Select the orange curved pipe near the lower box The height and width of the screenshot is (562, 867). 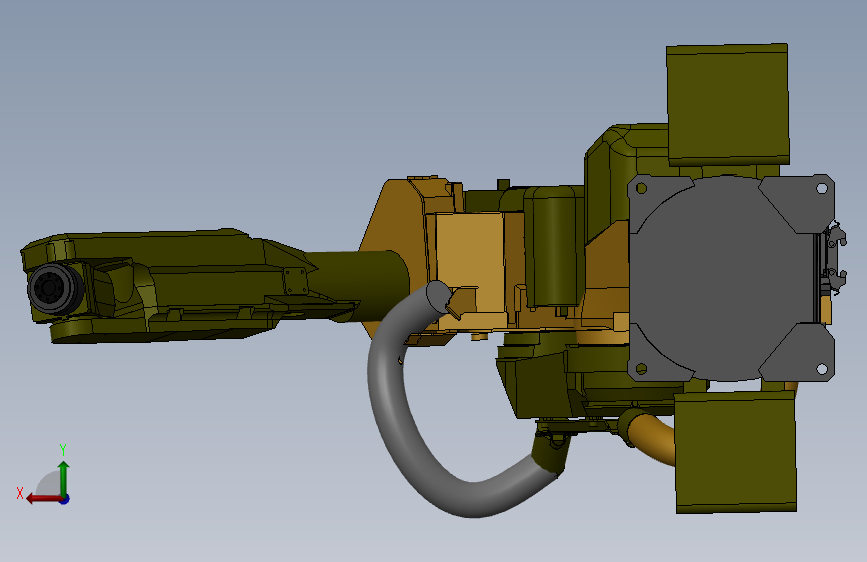652,437
